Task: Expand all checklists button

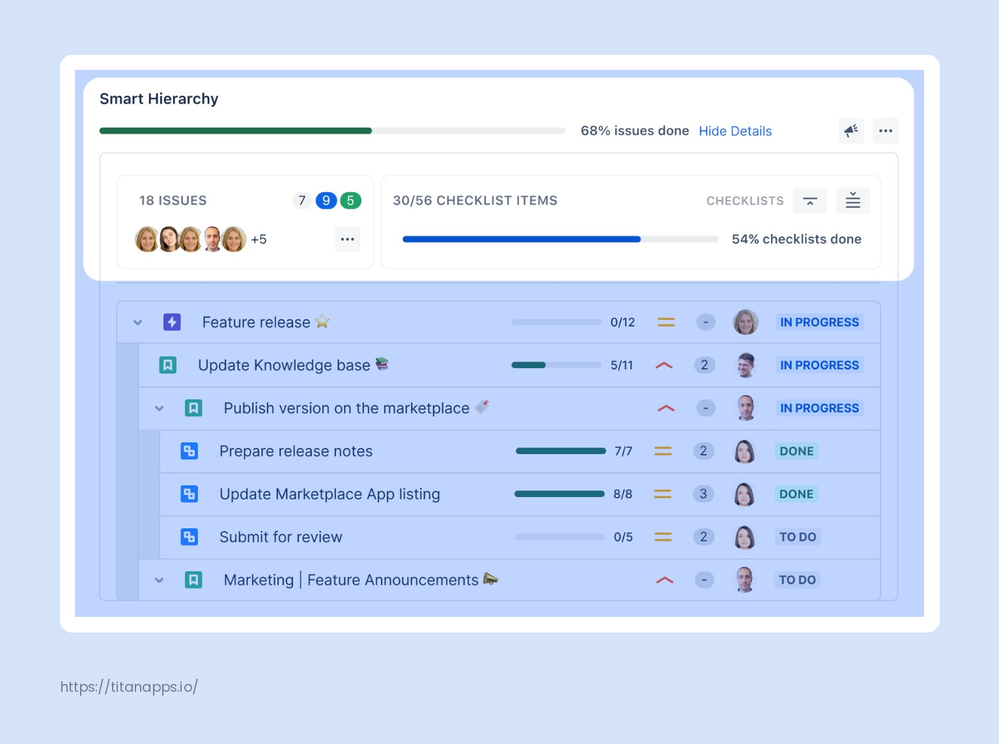Action: (852, 201)
